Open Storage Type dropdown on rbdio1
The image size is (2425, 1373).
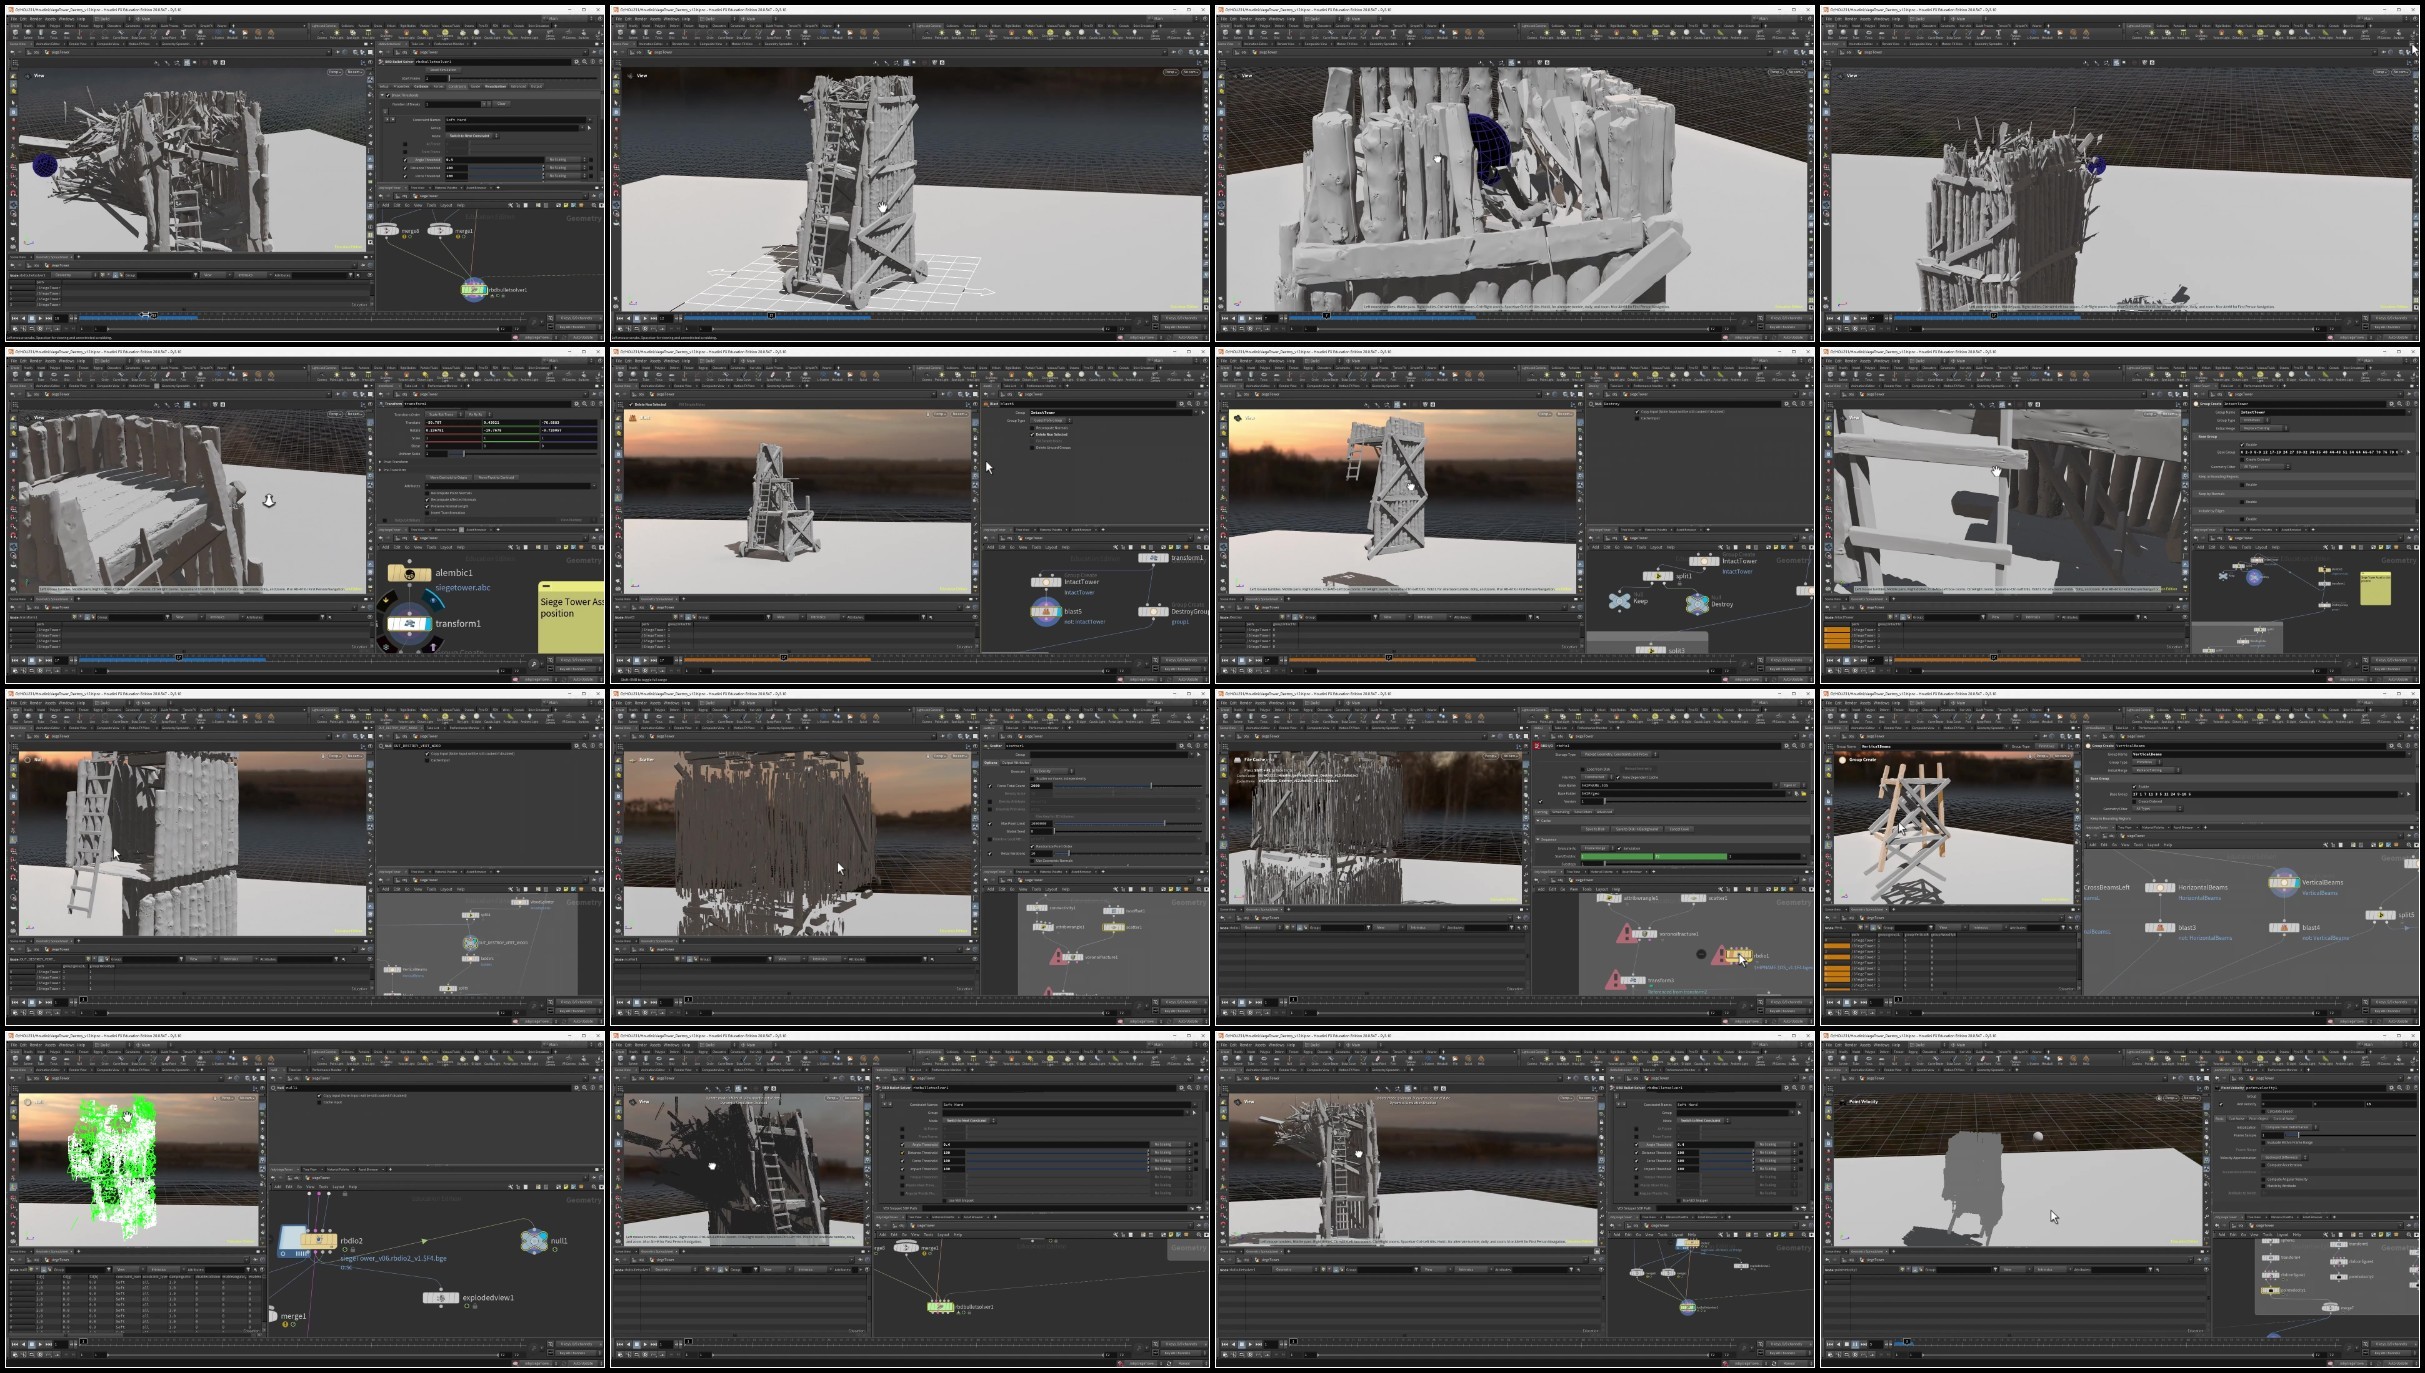1621,754
